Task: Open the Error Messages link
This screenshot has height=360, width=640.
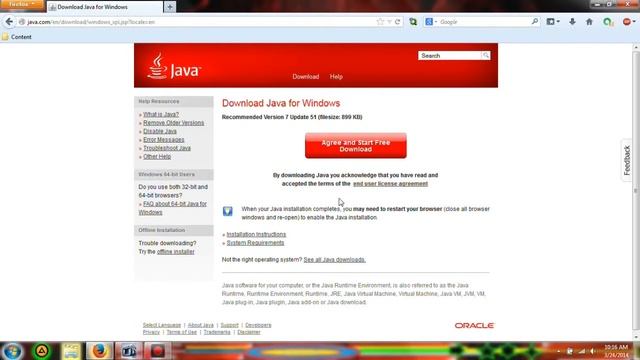Action: [x=163, y=140]
